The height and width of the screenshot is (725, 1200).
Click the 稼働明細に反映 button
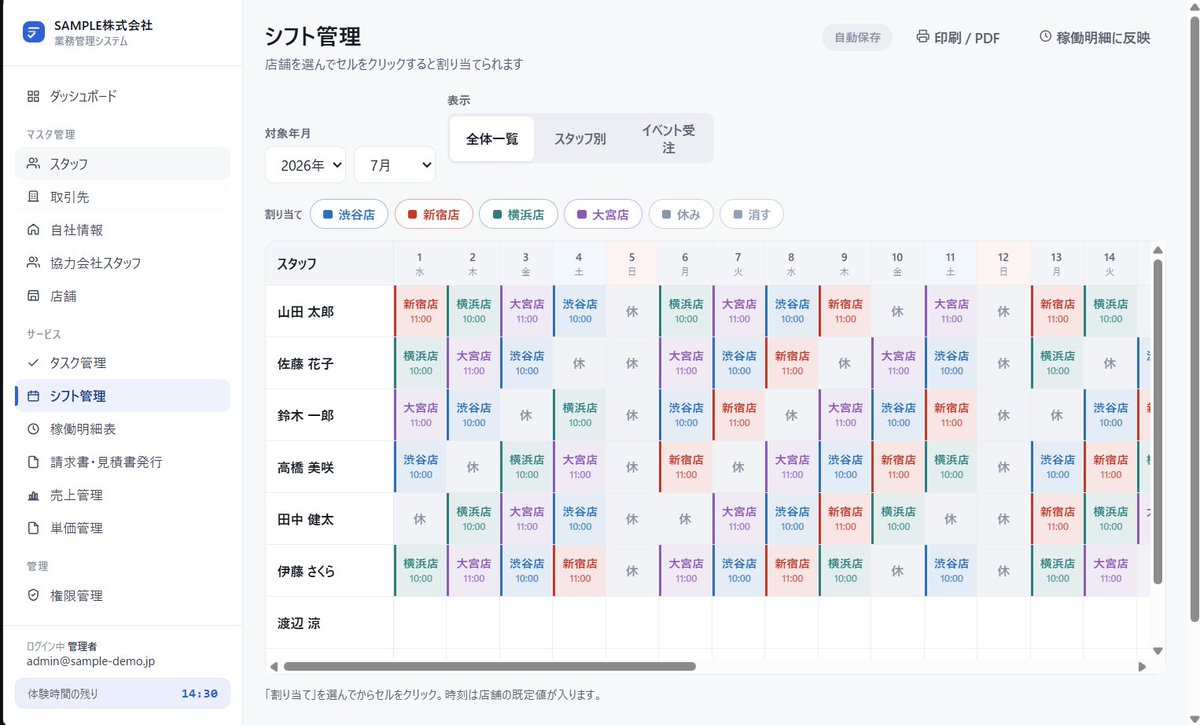[1094, 37]
